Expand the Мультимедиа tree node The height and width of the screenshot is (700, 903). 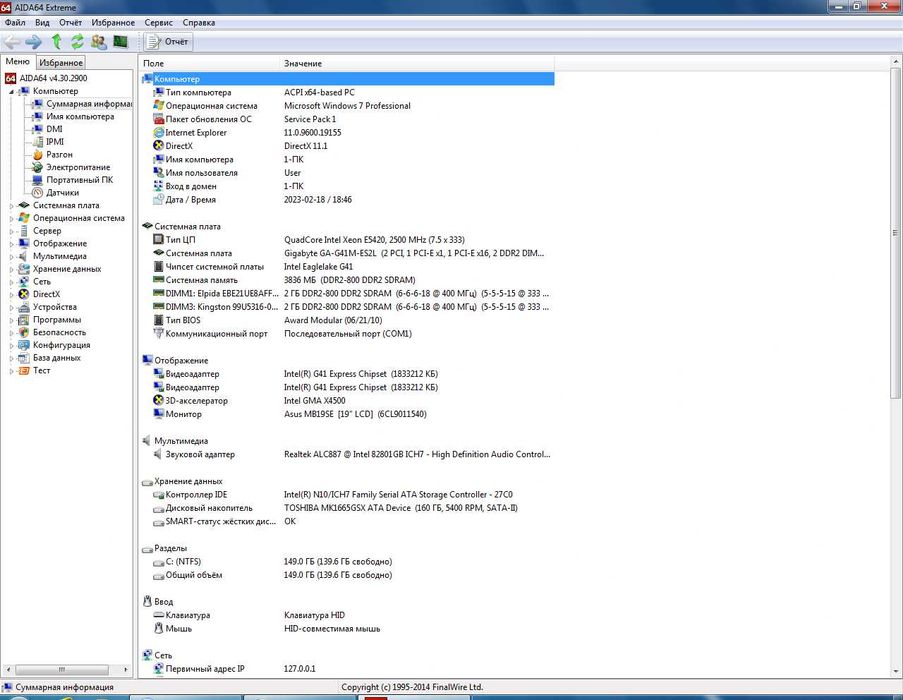(11, 256)
